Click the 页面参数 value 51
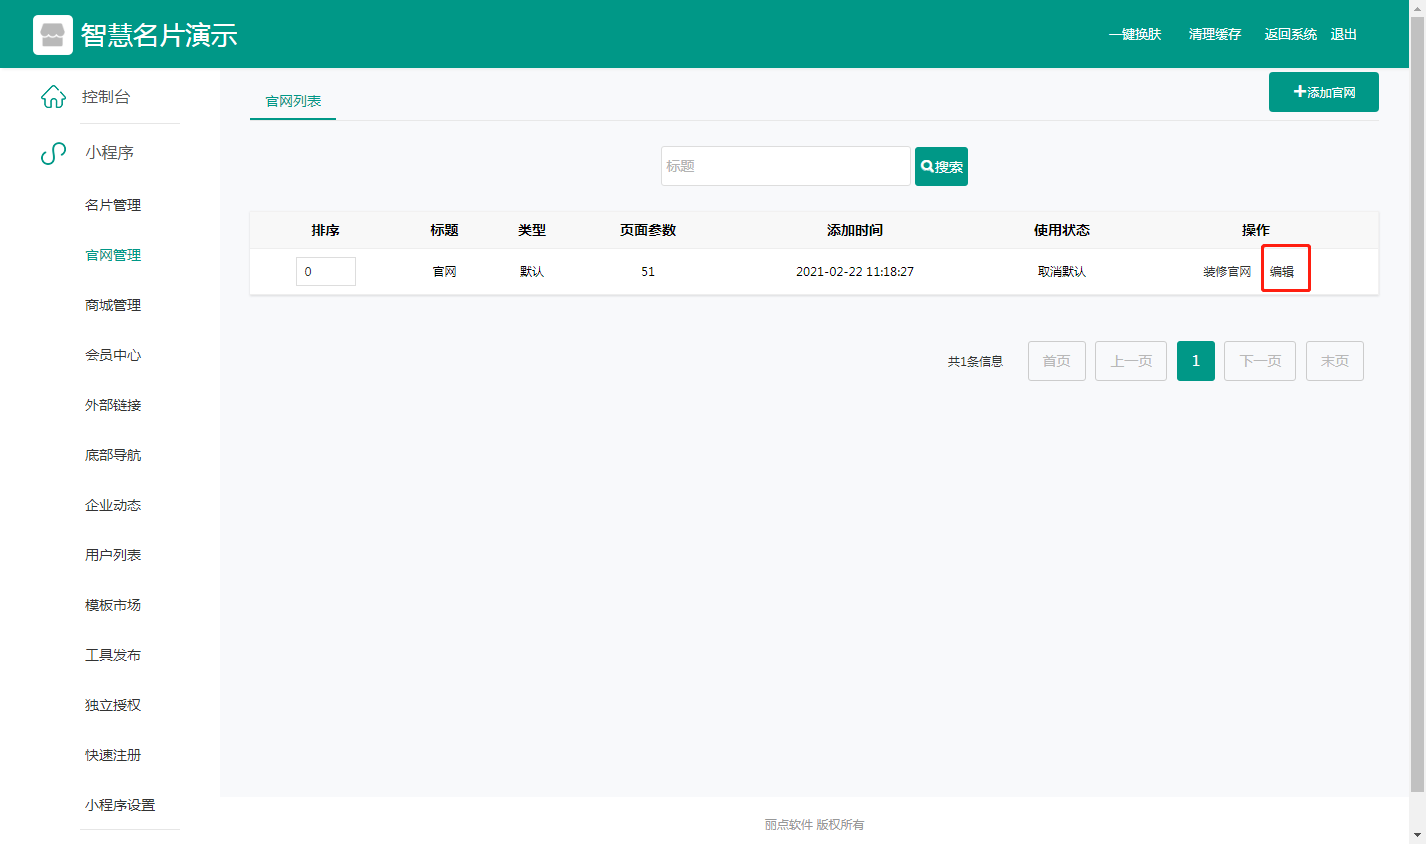Viewport: 1426px width, 844px height. (x=648, y=272)
